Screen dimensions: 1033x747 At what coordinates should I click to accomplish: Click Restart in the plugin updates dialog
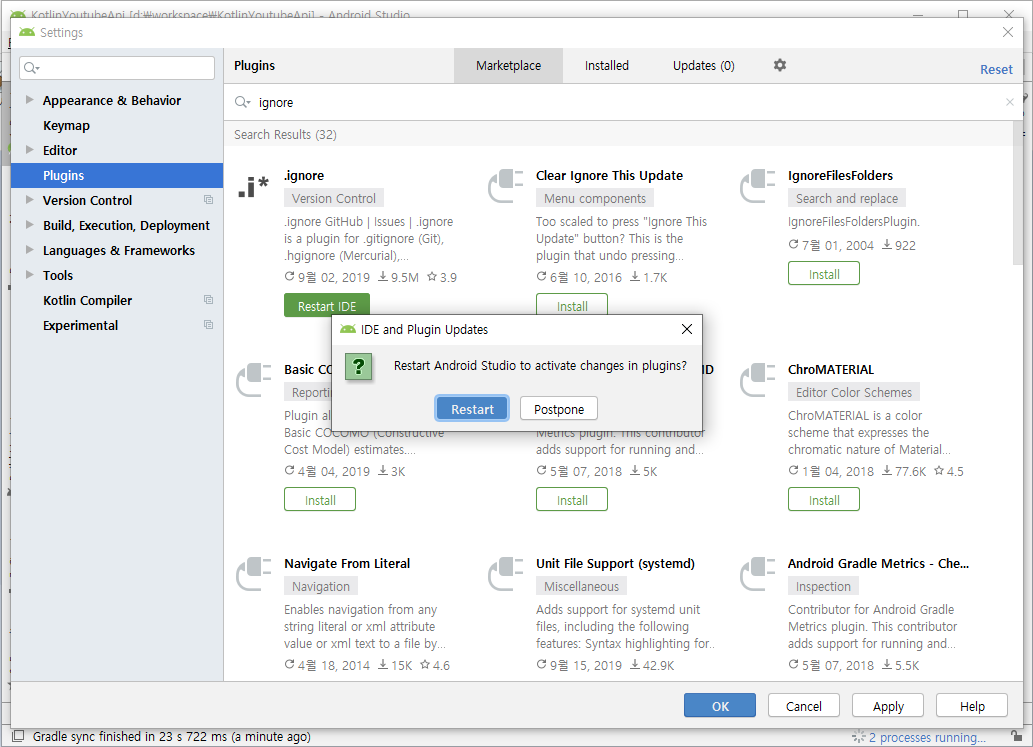pyautogui.click(x=472, y=408)
